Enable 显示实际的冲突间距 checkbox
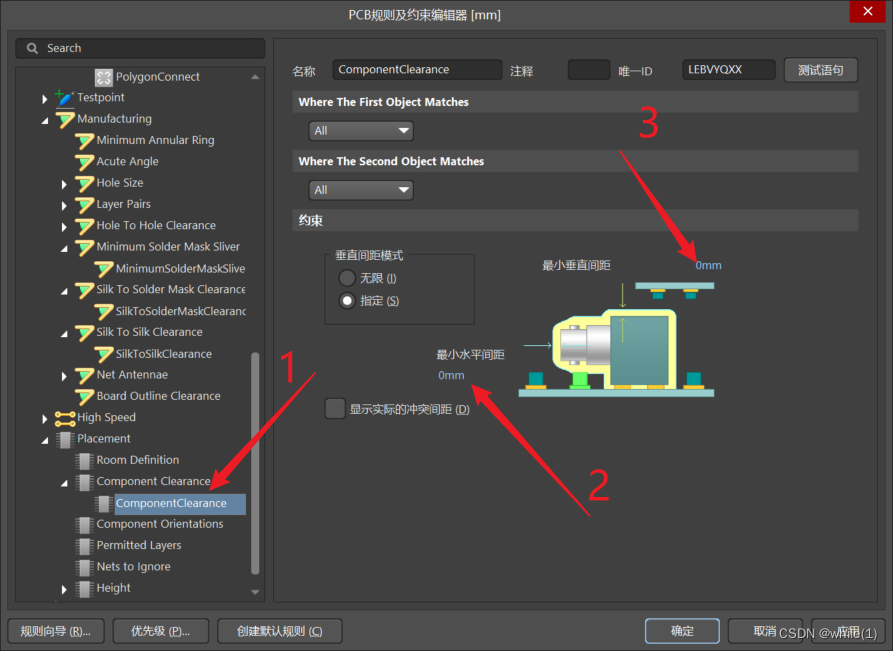 [x=335, y=409]
